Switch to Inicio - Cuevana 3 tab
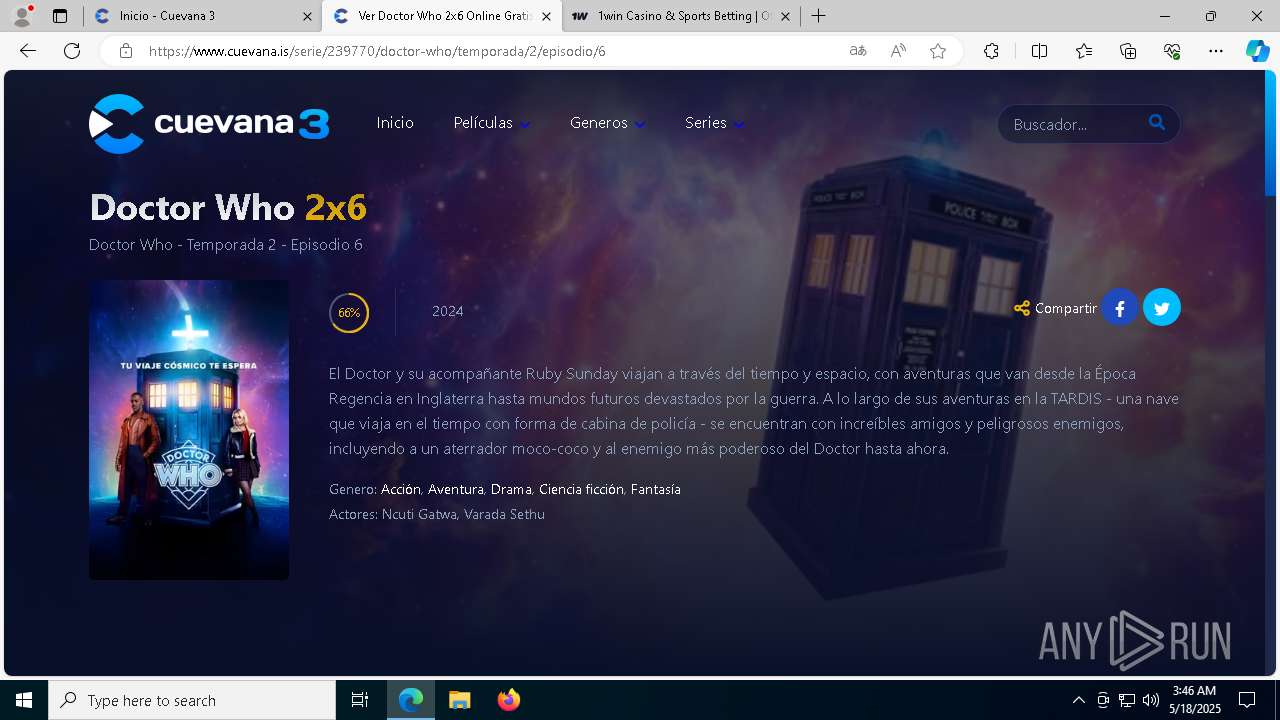Viewport: 1280px width, 720px height. tap(202, 16)
